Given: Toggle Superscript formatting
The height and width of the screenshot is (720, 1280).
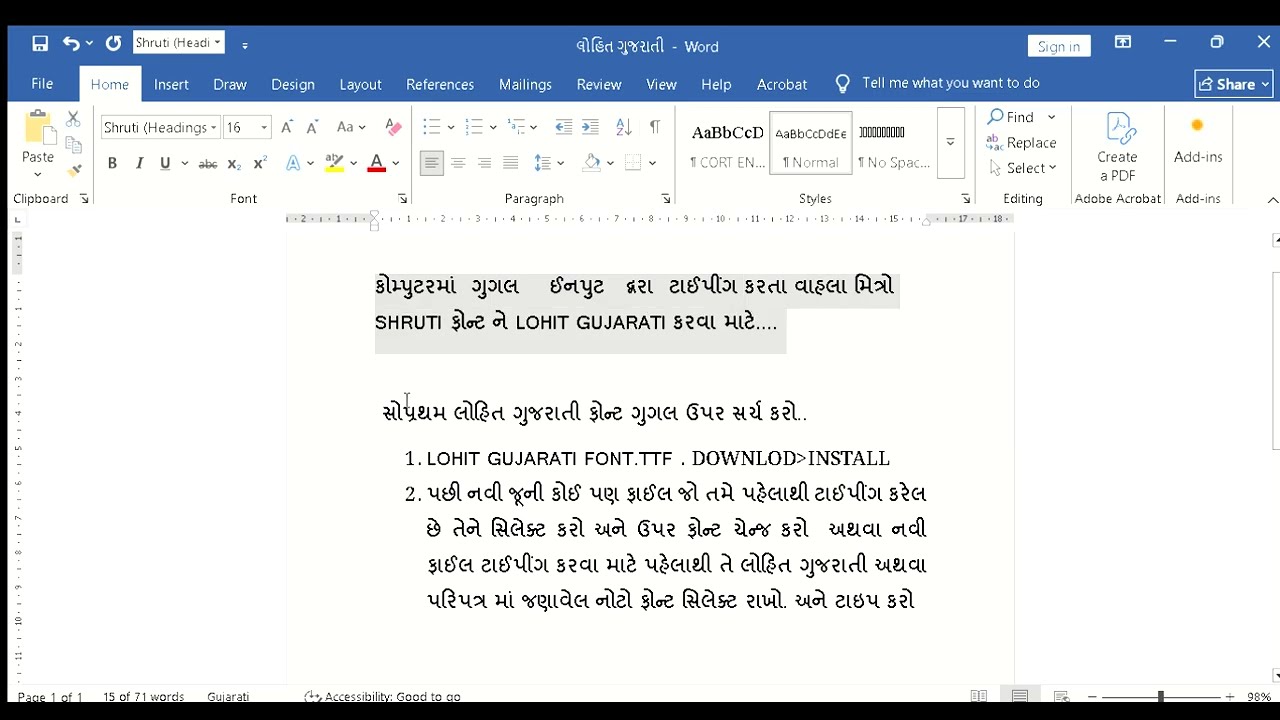Looking at the screenshot, I should [260, 163].
